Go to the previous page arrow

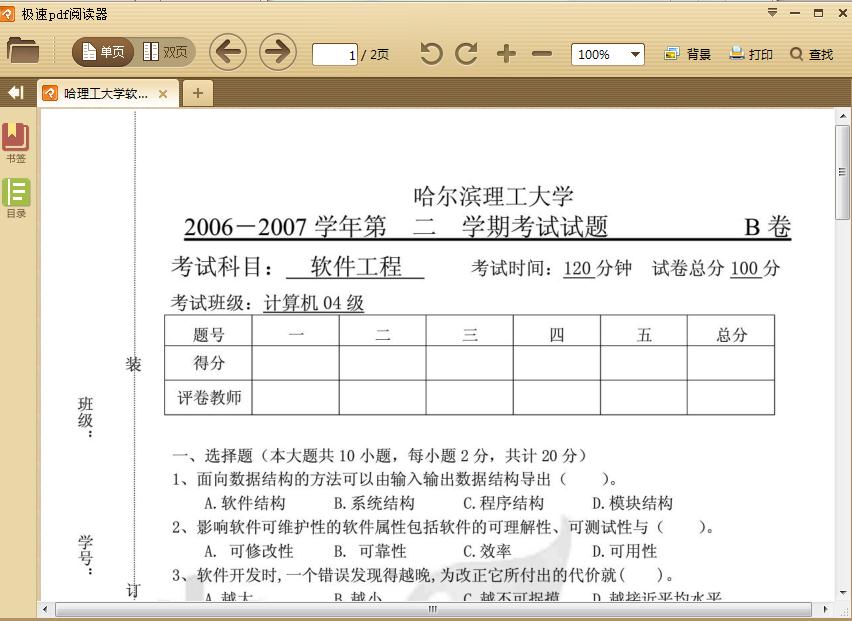click(228, 53)
